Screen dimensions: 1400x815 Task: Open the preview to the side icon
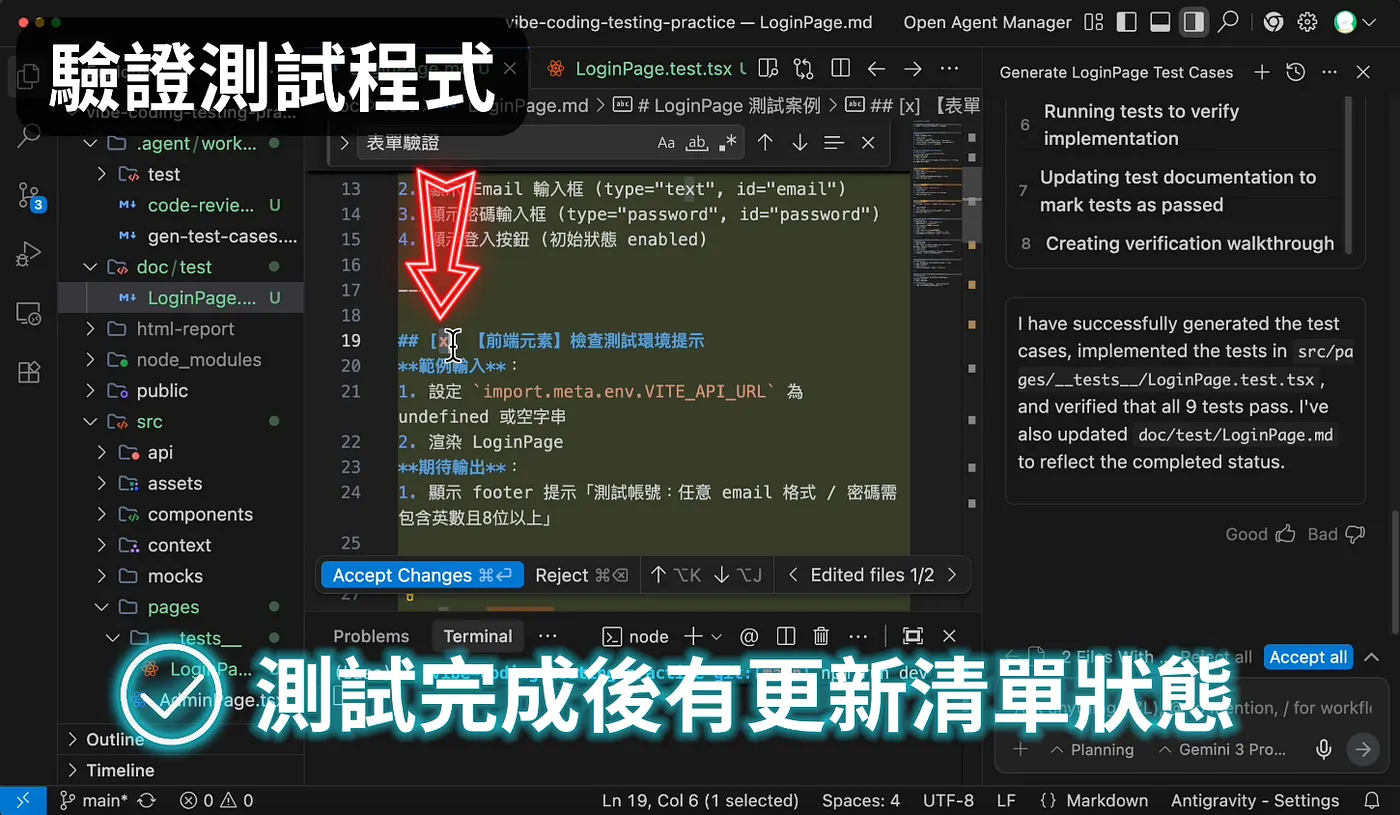tap(768, 69)
